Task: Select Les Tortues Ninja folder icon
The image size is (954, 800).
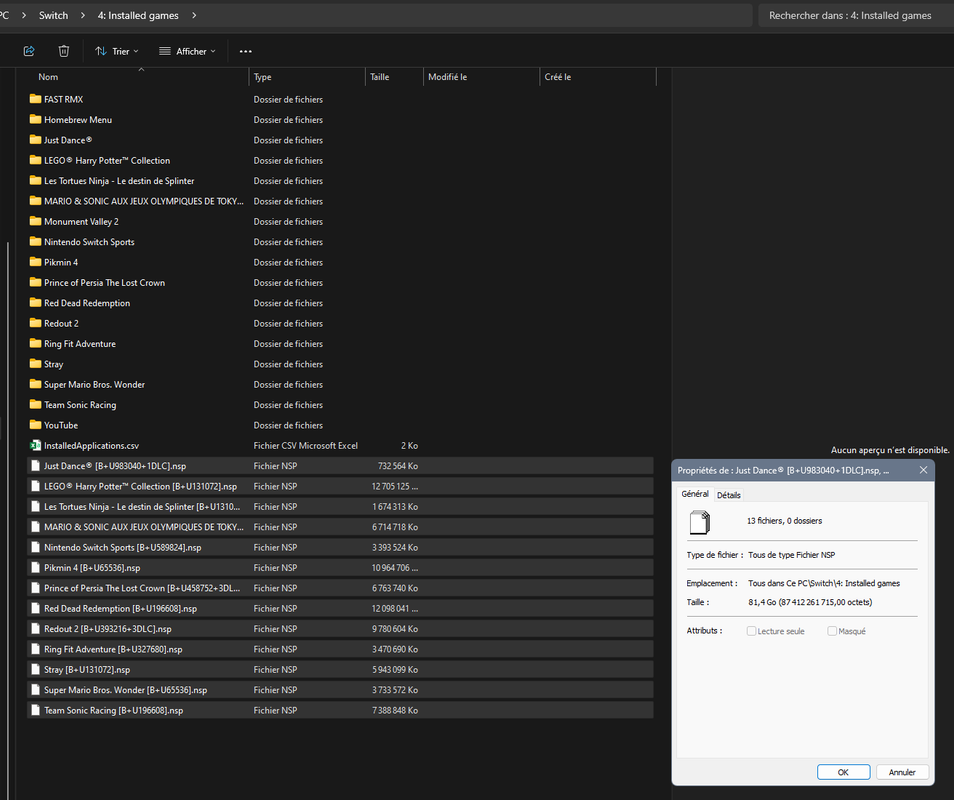Action: pyautogui.click(x=35, y=180)
